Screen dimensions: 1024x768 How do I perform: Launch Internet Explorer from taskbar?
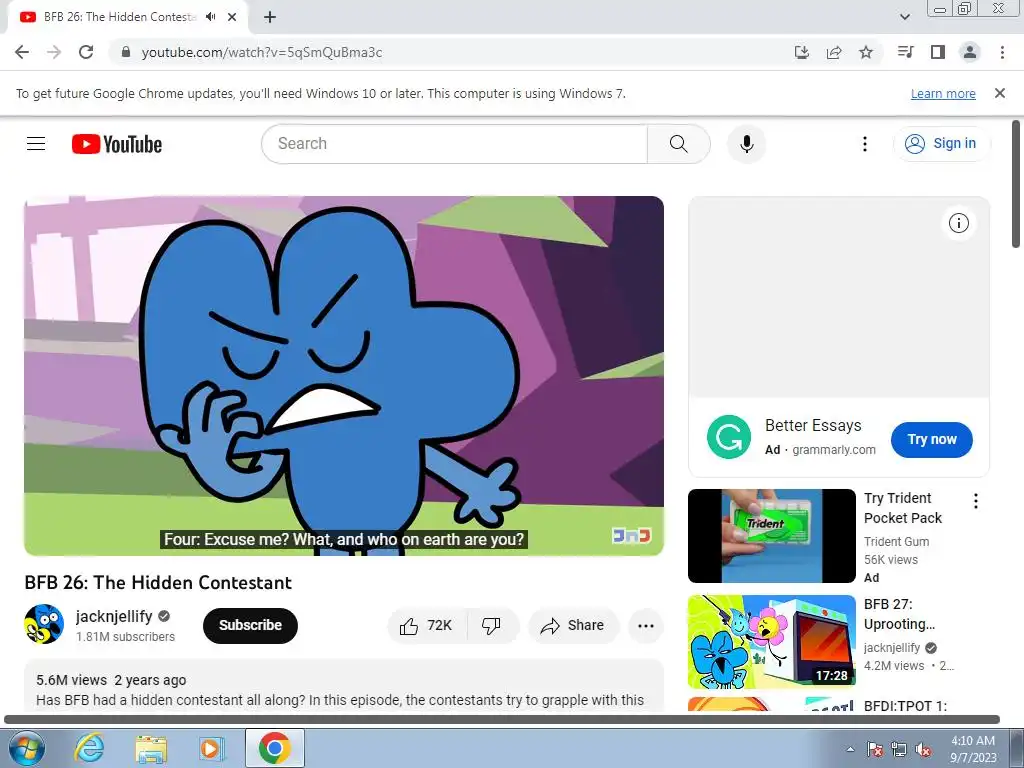point(89,748)
